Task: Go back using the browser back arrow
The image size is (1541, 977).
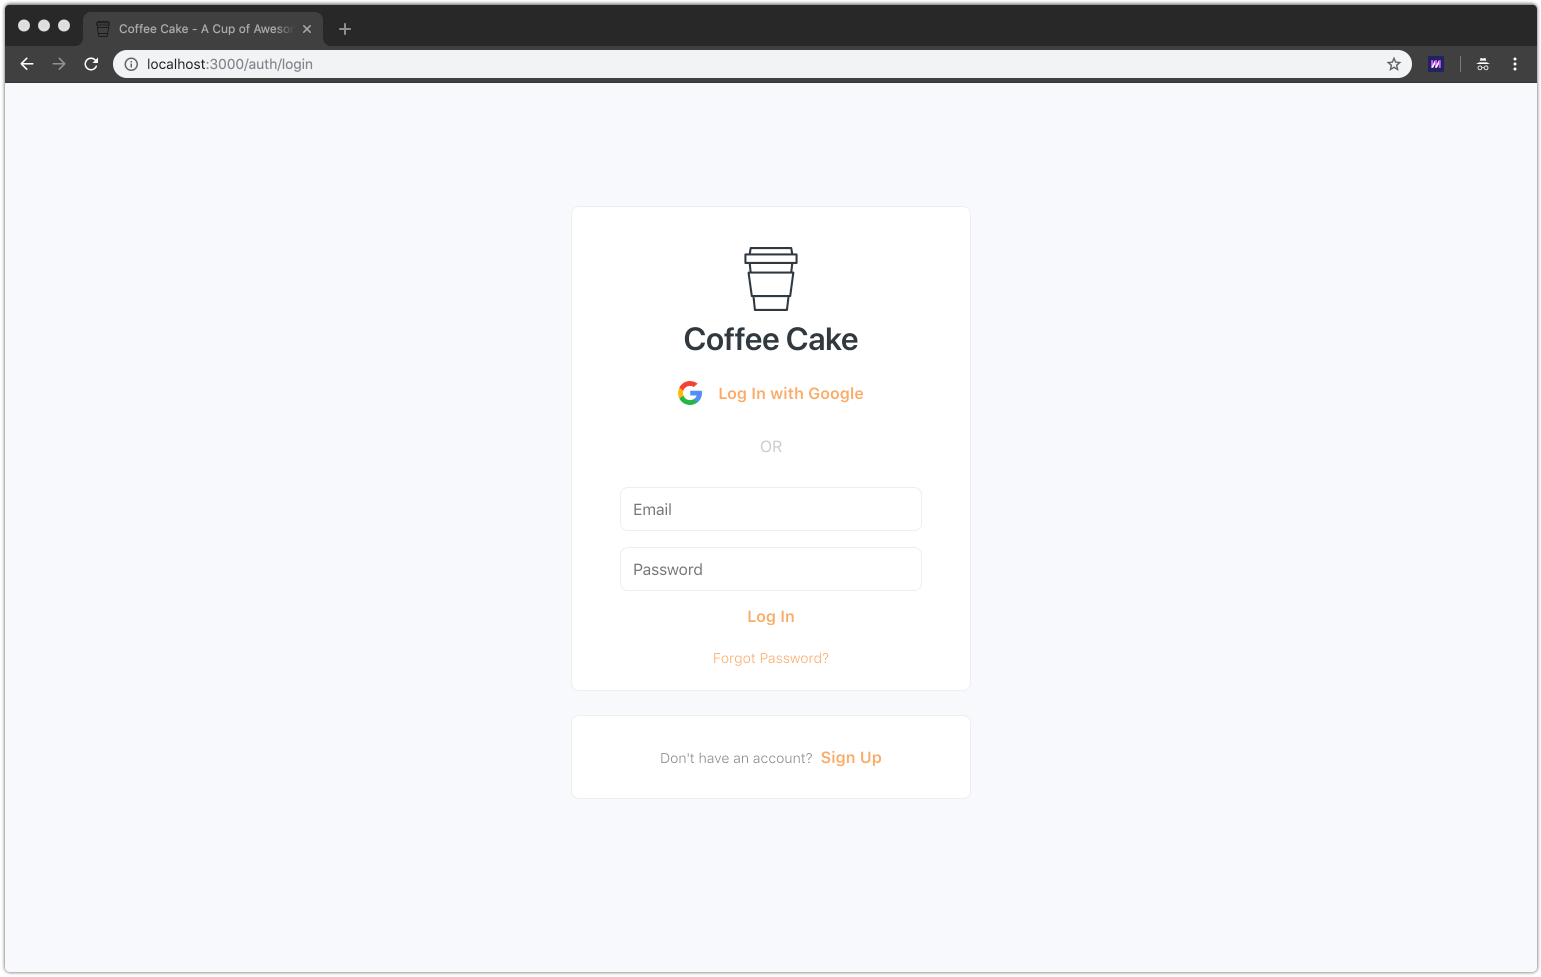Action: click(x=27, y=64)
